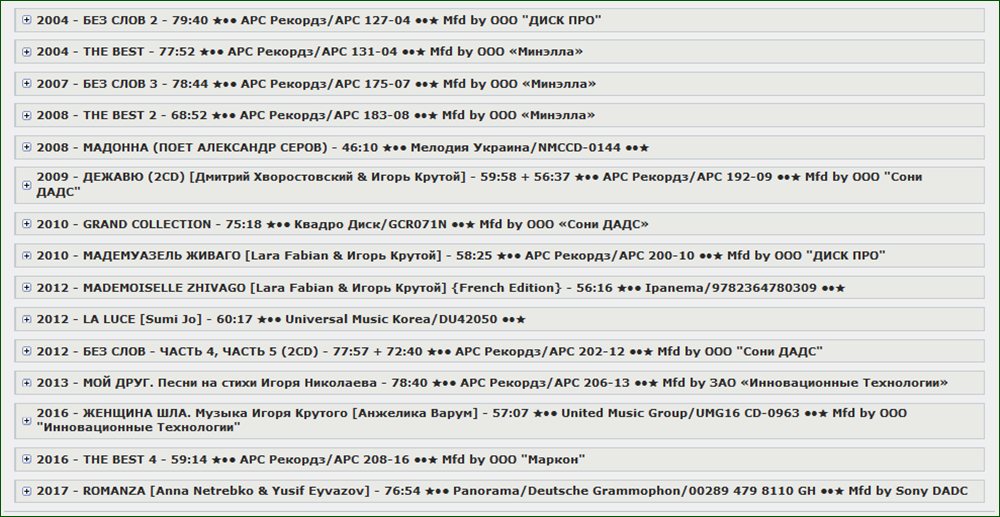The height and width of the screenshot is (517, 1000).
Task: Click the text "Mfd by ООО "Маркон""
Action: coord(514,459)
